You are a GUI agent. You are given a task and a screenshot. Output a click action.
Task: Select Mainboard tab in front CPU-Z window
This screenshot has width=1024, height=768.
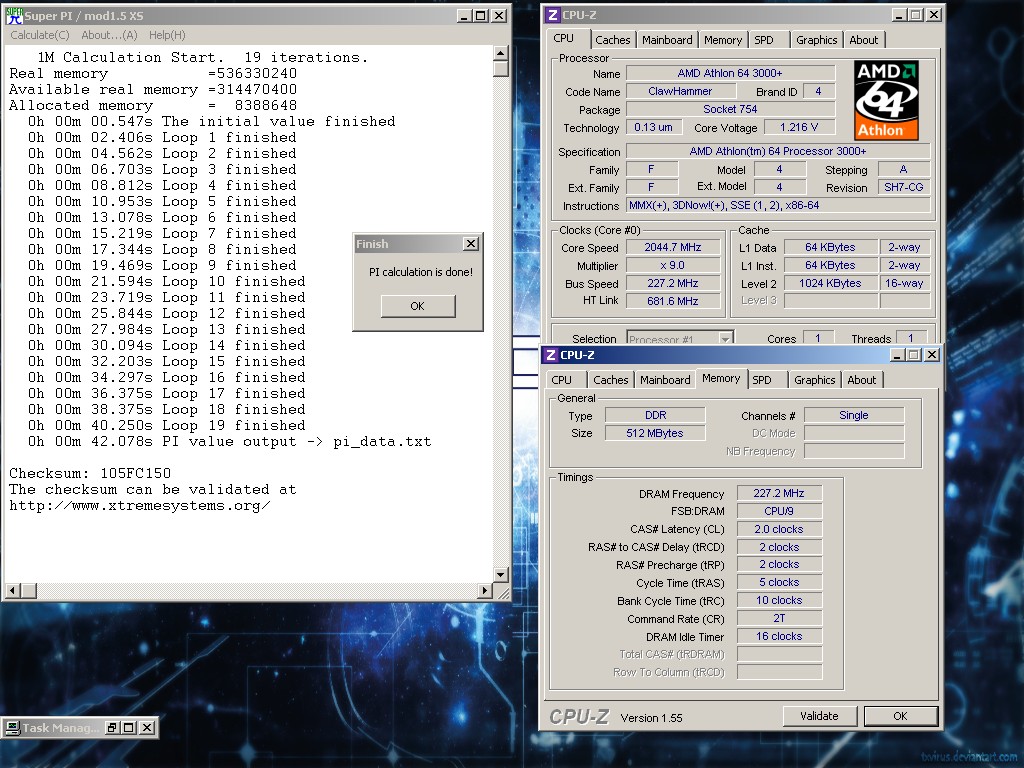(665, 380)
